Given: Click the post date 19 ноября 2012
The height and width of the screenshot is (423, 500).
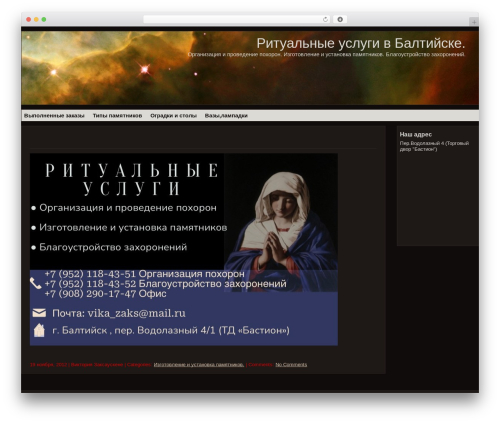Looking at the screenshot, I should [49, 364].
